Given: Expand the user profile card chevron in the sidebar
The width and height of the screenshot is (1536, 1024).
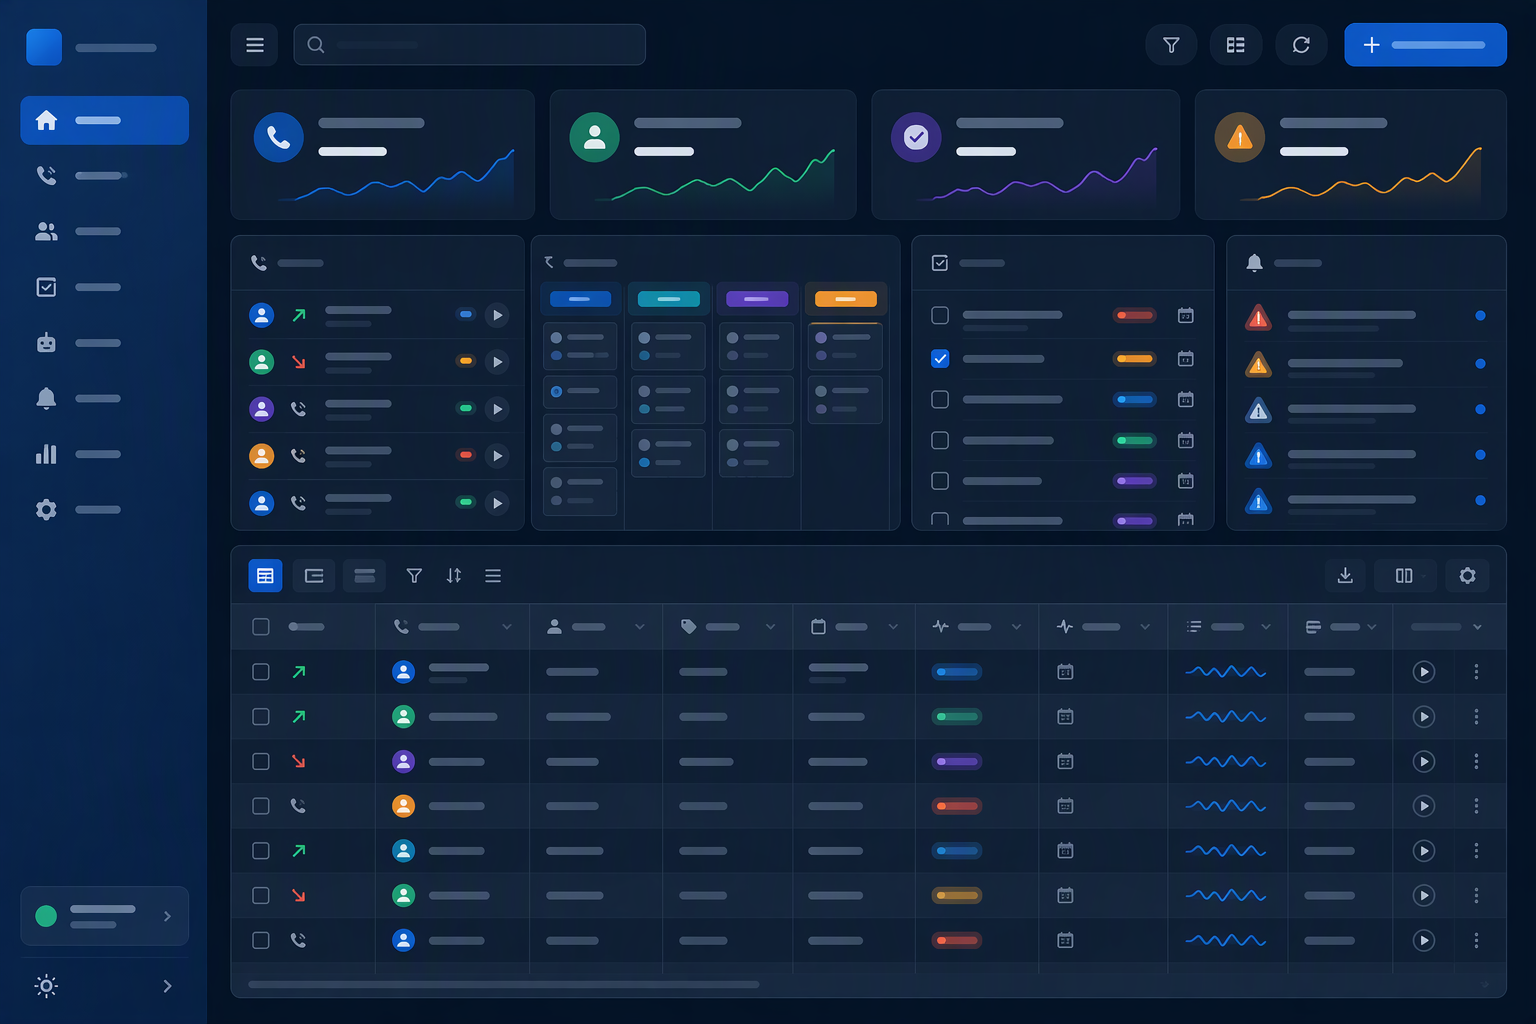Looking at the screenshot, I should (x=167, y=916).
